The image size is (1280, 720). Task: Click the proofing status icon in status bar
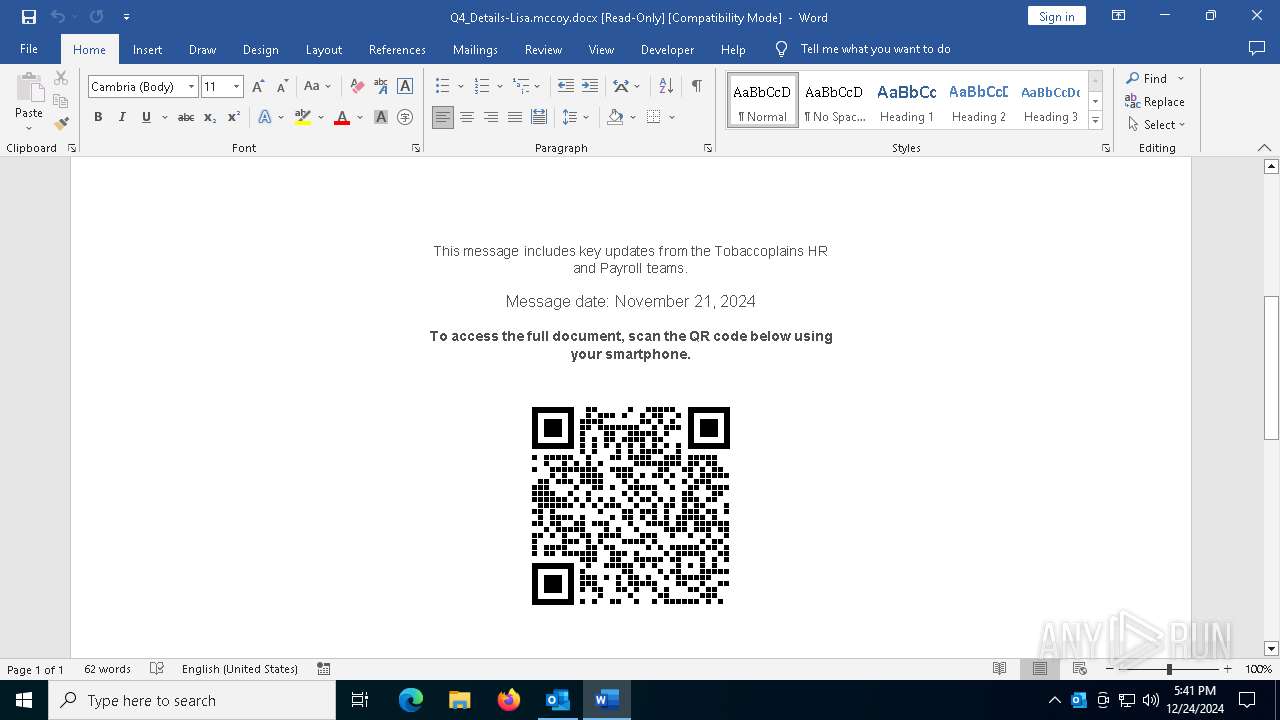pos(157,669)
